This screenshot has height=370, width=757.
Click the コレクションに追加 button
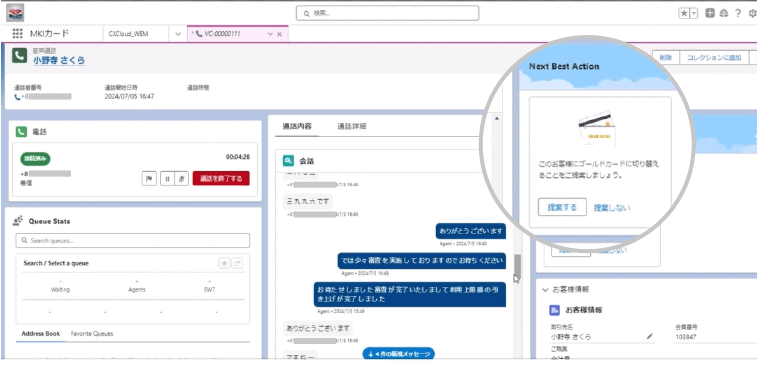714,57
